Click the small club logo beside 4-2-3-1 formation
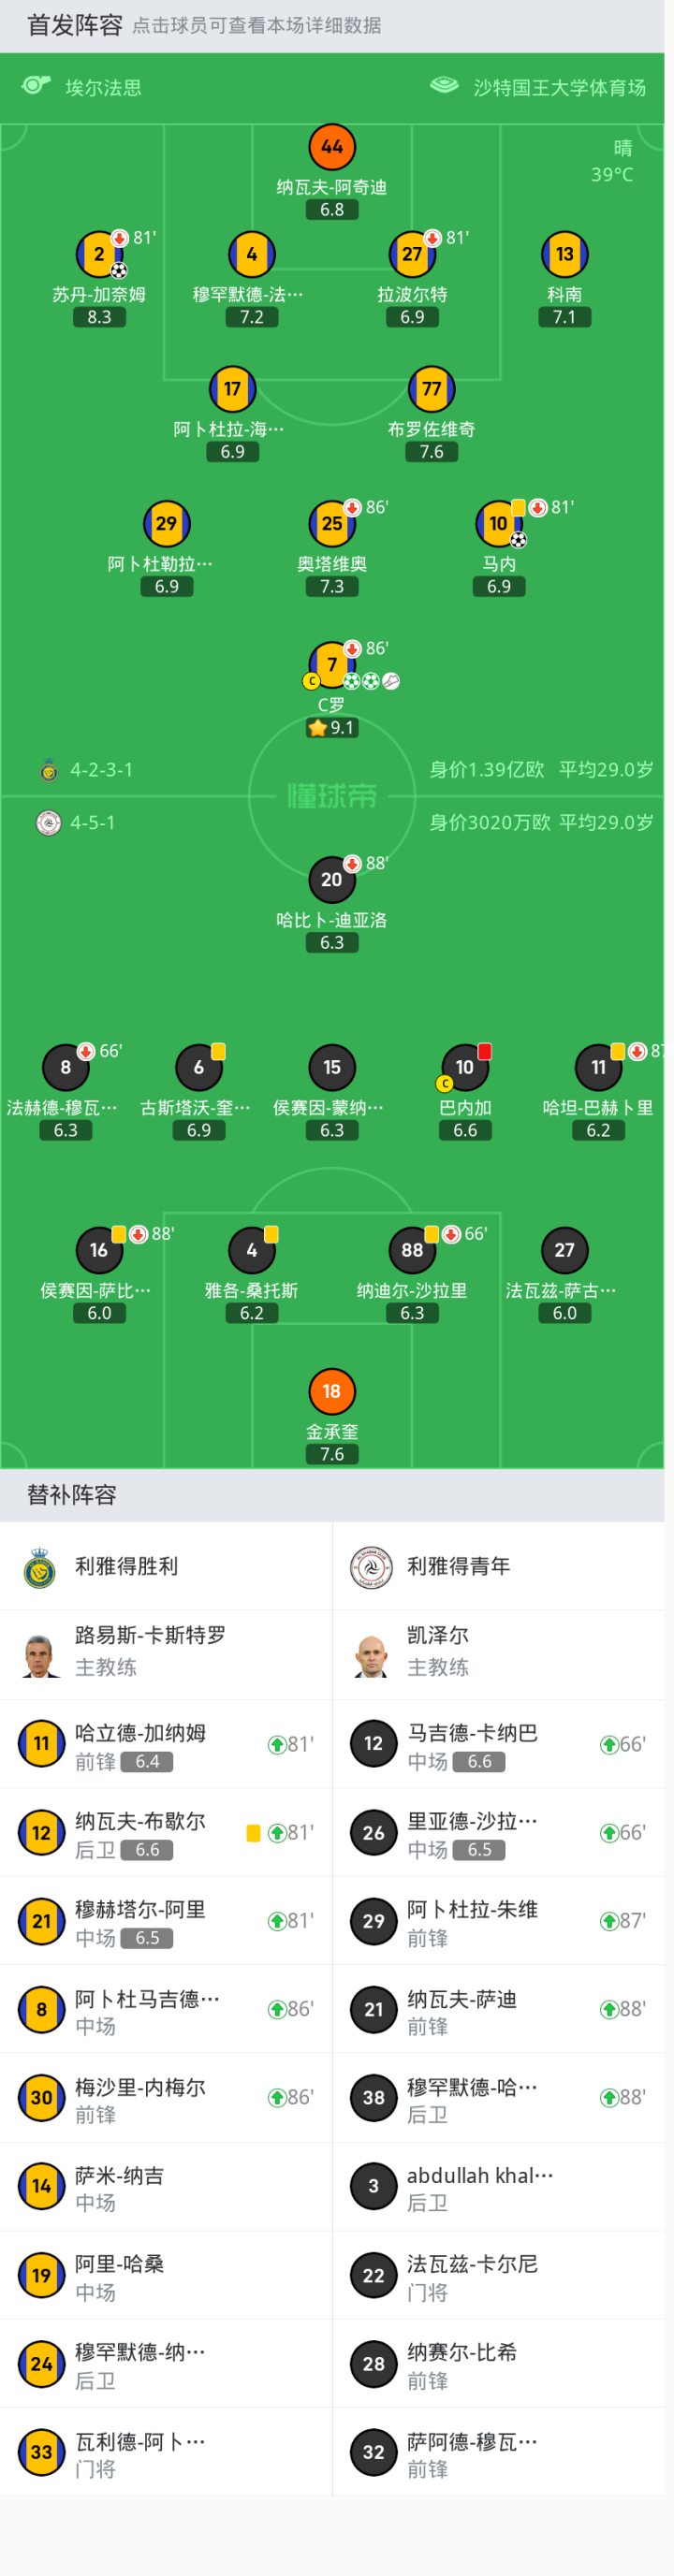This screenshot has width=674, height=2576. click(x=48, y=770)
